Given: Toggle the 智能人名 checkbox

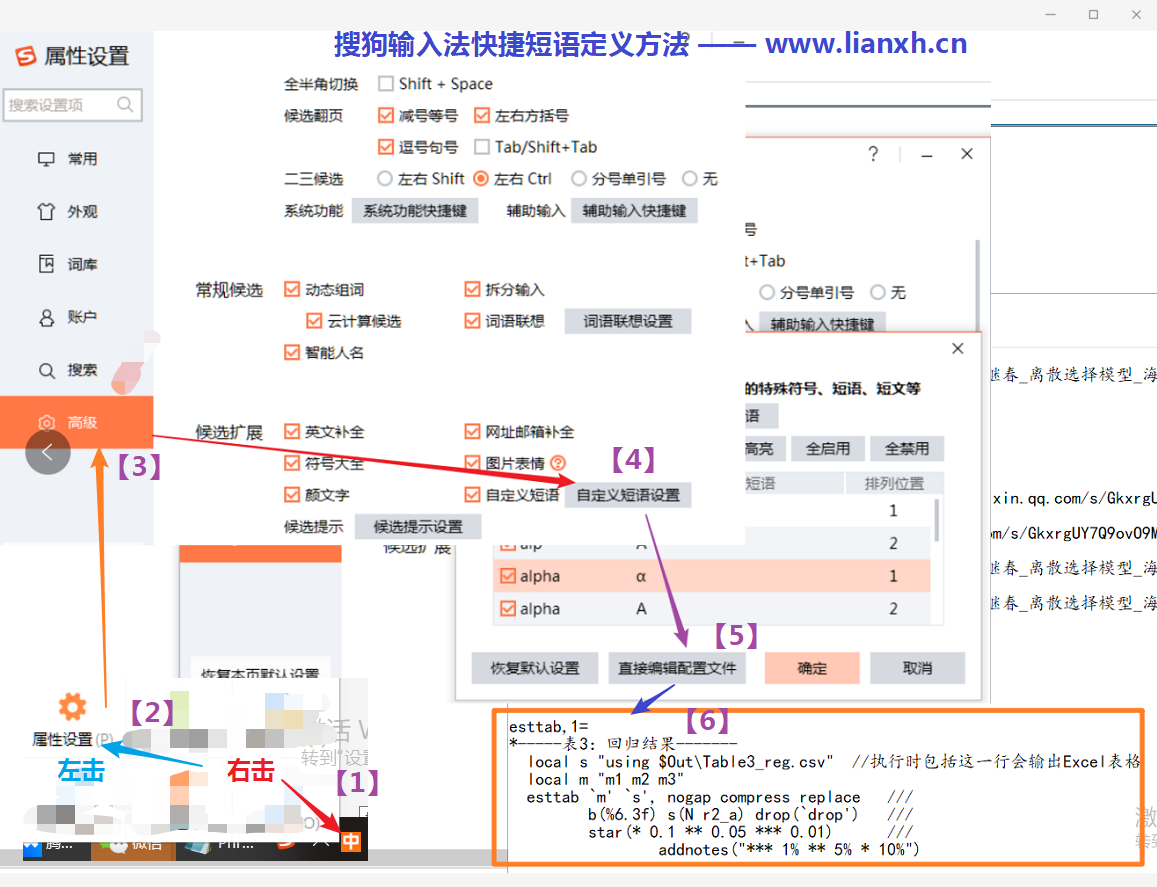Looking at the screenshot, I should click(x=292, y=353).
